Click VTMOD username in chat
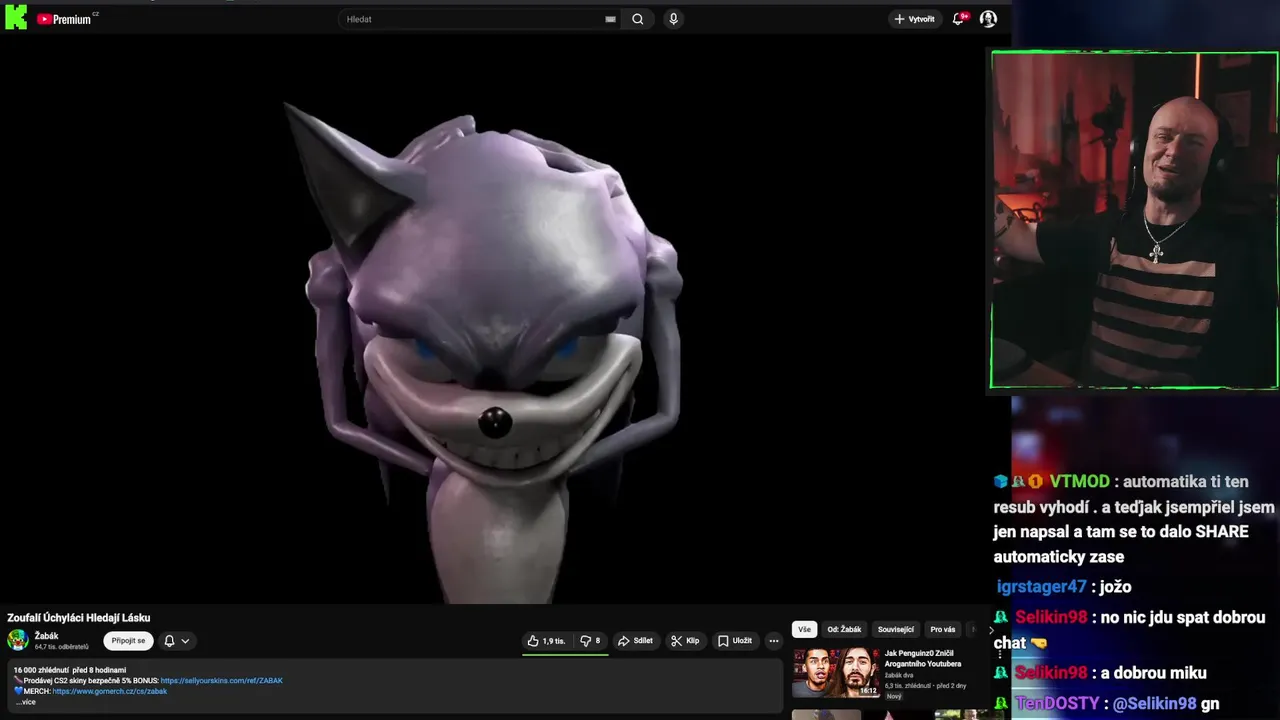The width and height of the screenshot is (1280, 720). [x=1079, y=481]
